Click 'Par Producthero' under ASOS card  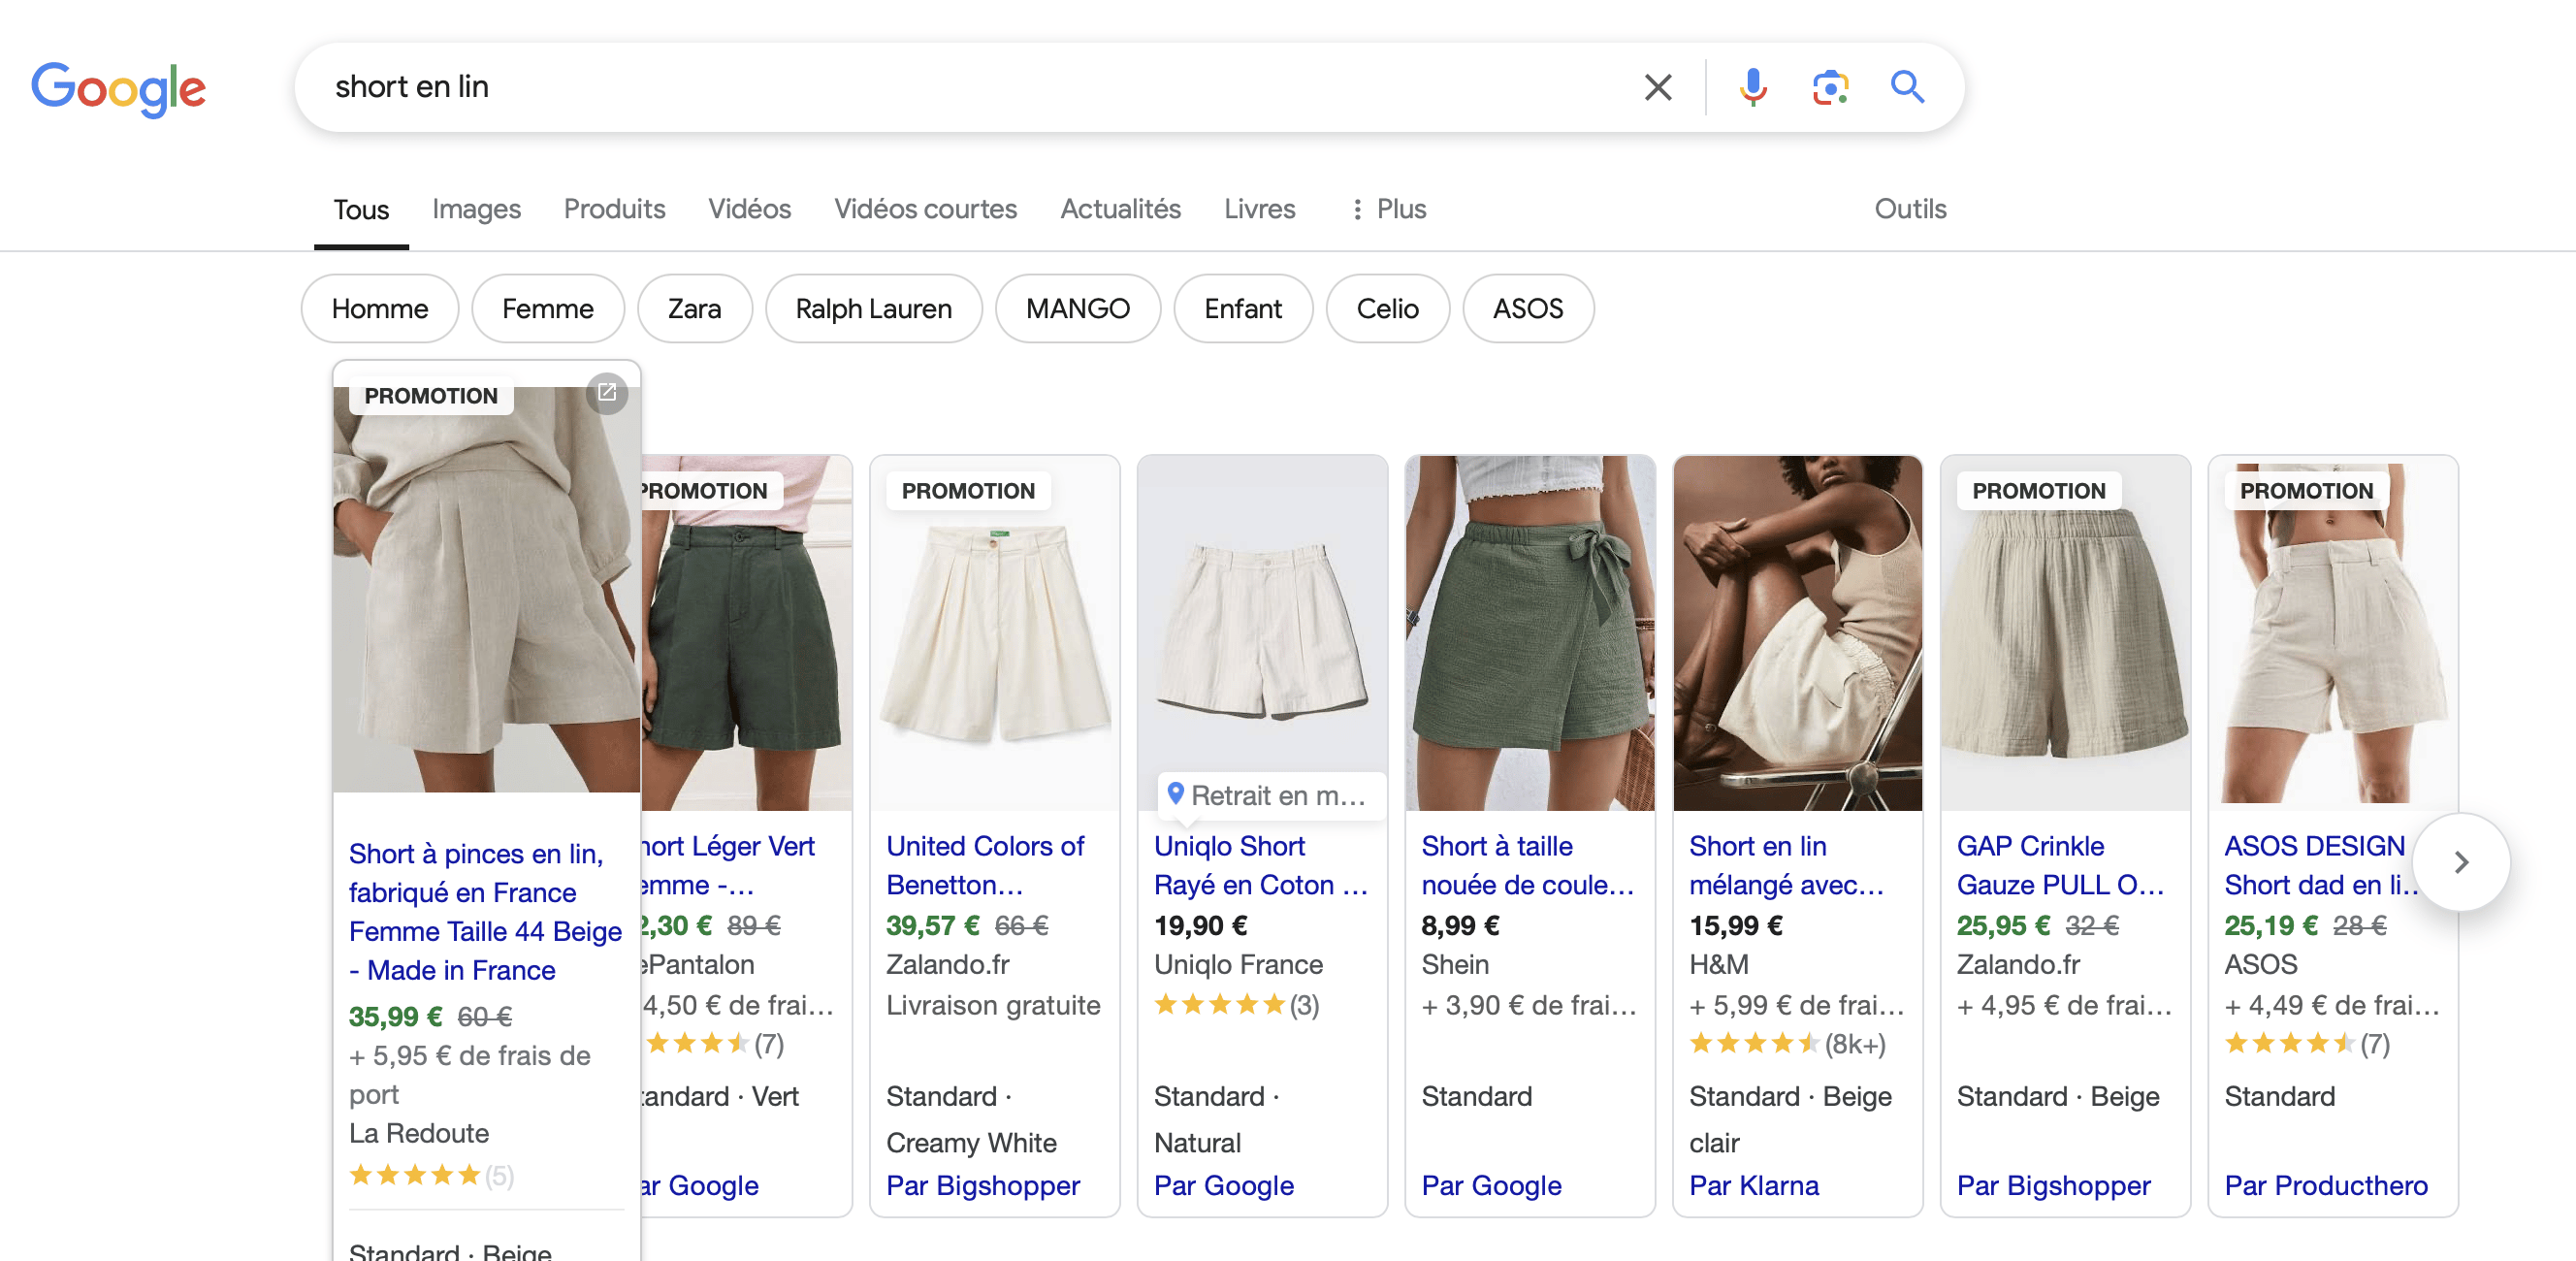click(x=2325, y=1185)
